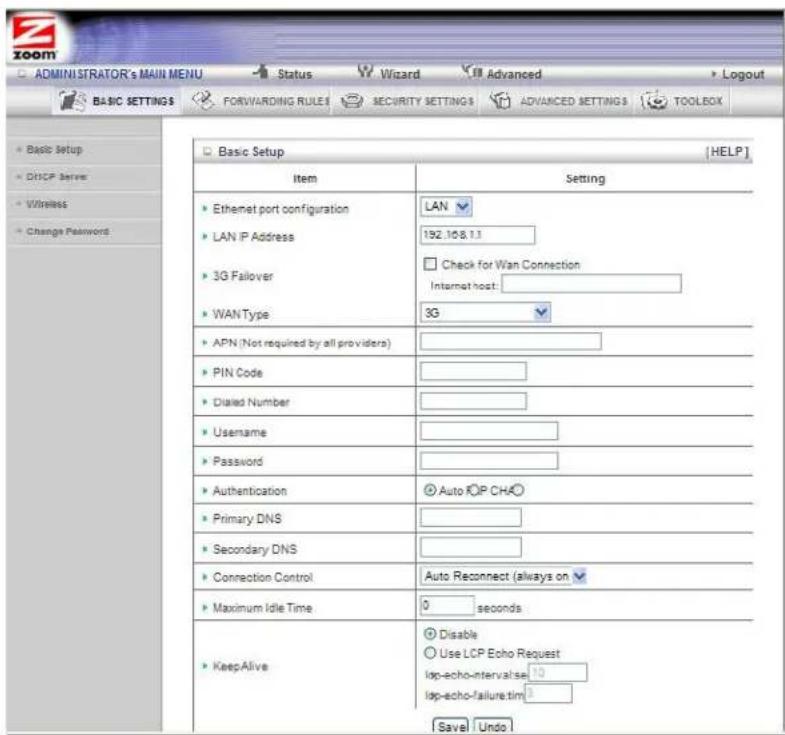Open the Wizard

click(400, 74)
